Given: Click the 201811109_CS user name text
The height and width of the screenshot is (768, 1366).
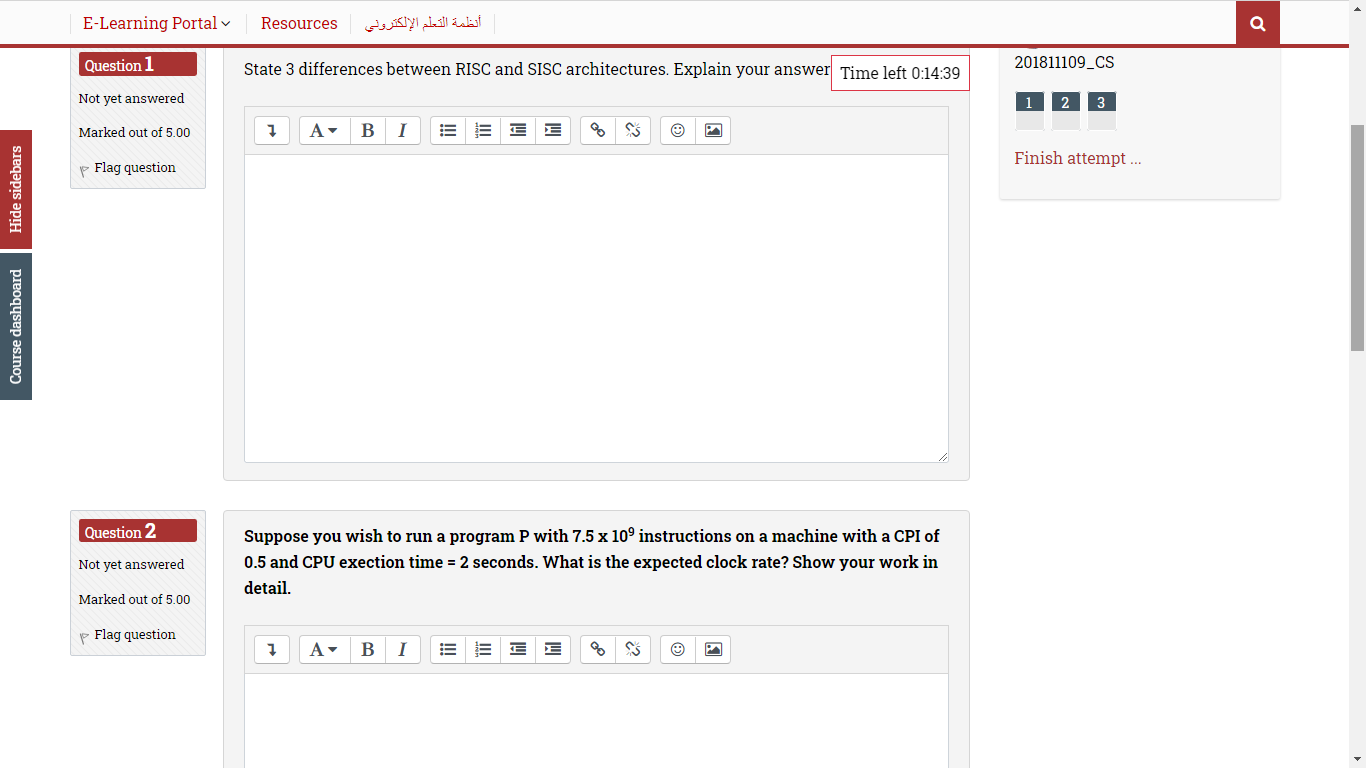Looking at the screenshot, I should click(x=1064, y=62).
